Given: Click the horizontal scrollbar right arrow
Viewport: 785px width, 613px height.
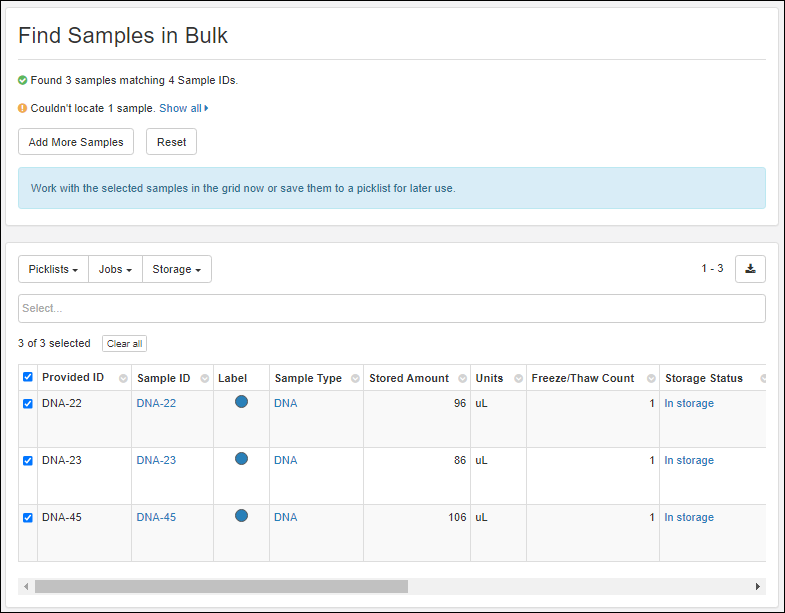Looking at the screenshot, I should click(x=757, y=587).
